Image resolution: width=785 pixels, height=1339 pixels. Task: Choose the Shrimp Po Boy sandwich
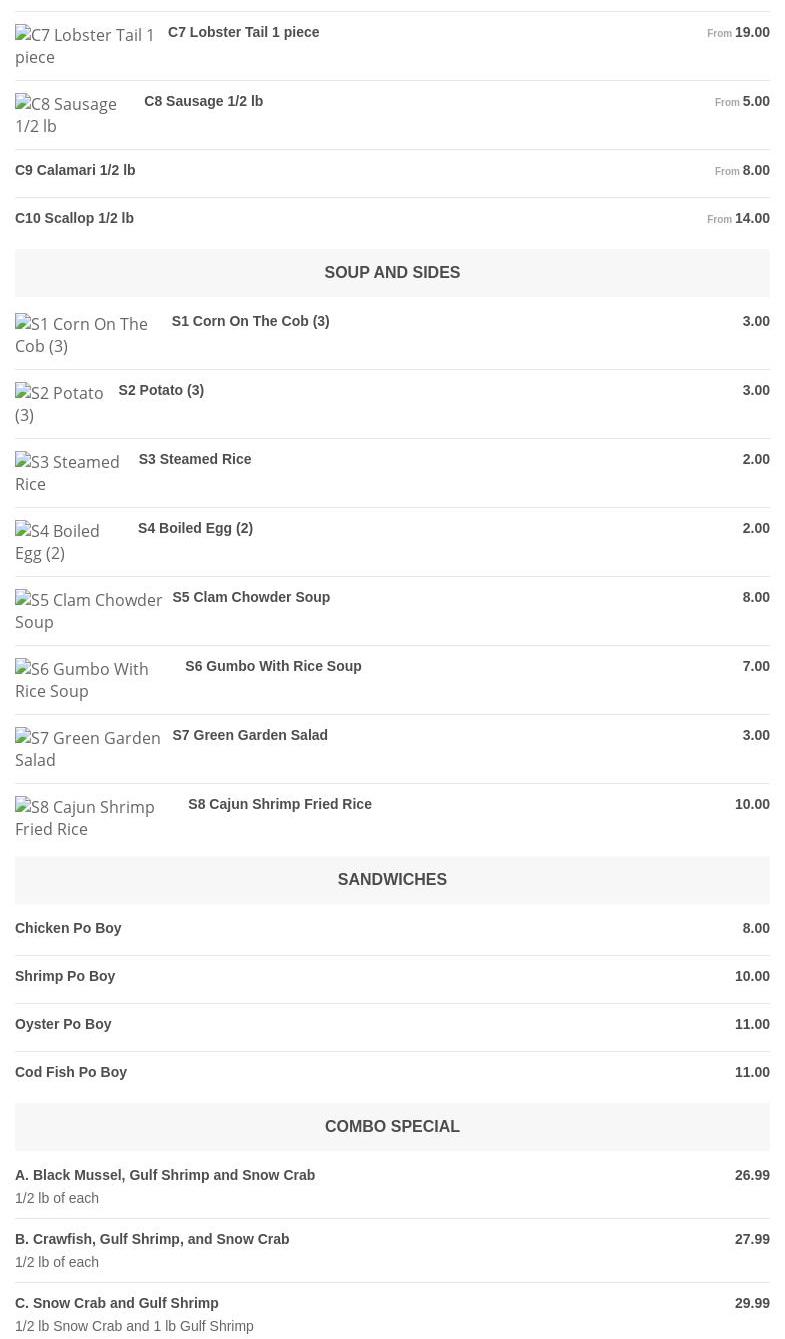[65, 976]
